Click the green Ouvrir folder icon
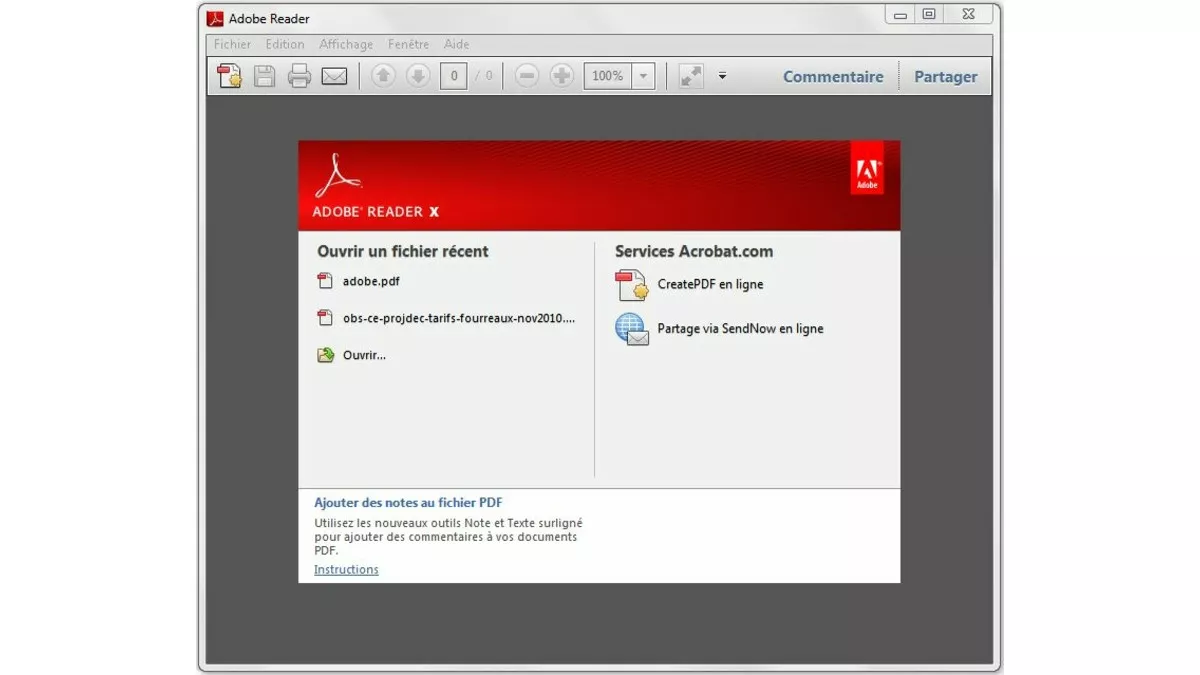The height and width of the screenshot is (675, 1200). point(325,354)
